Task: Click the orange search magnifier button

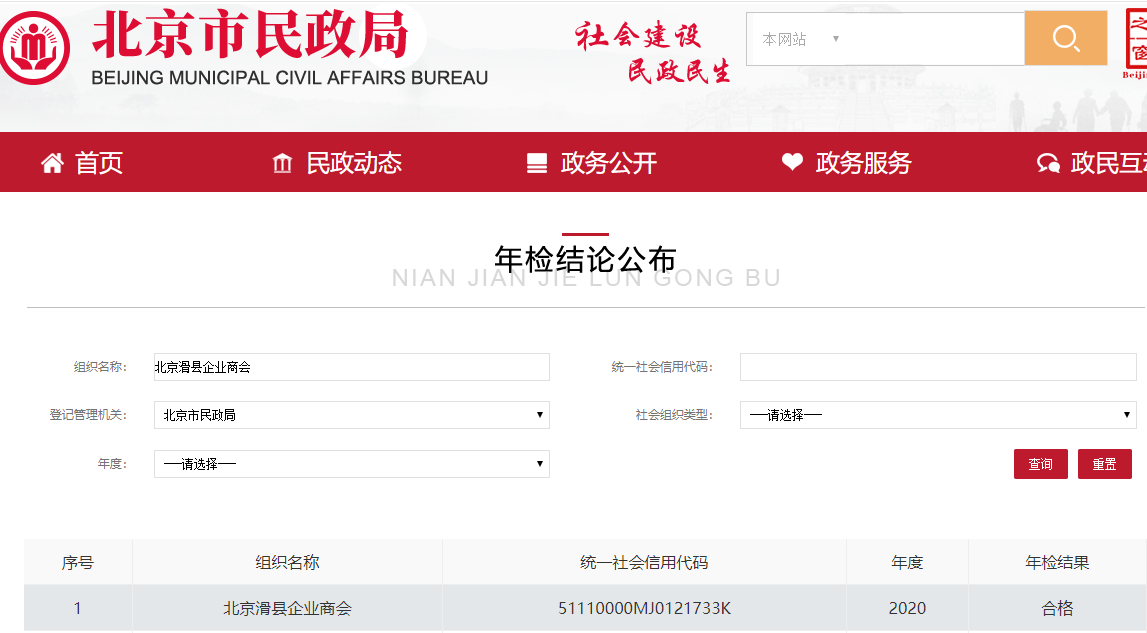Action: 1066,38
